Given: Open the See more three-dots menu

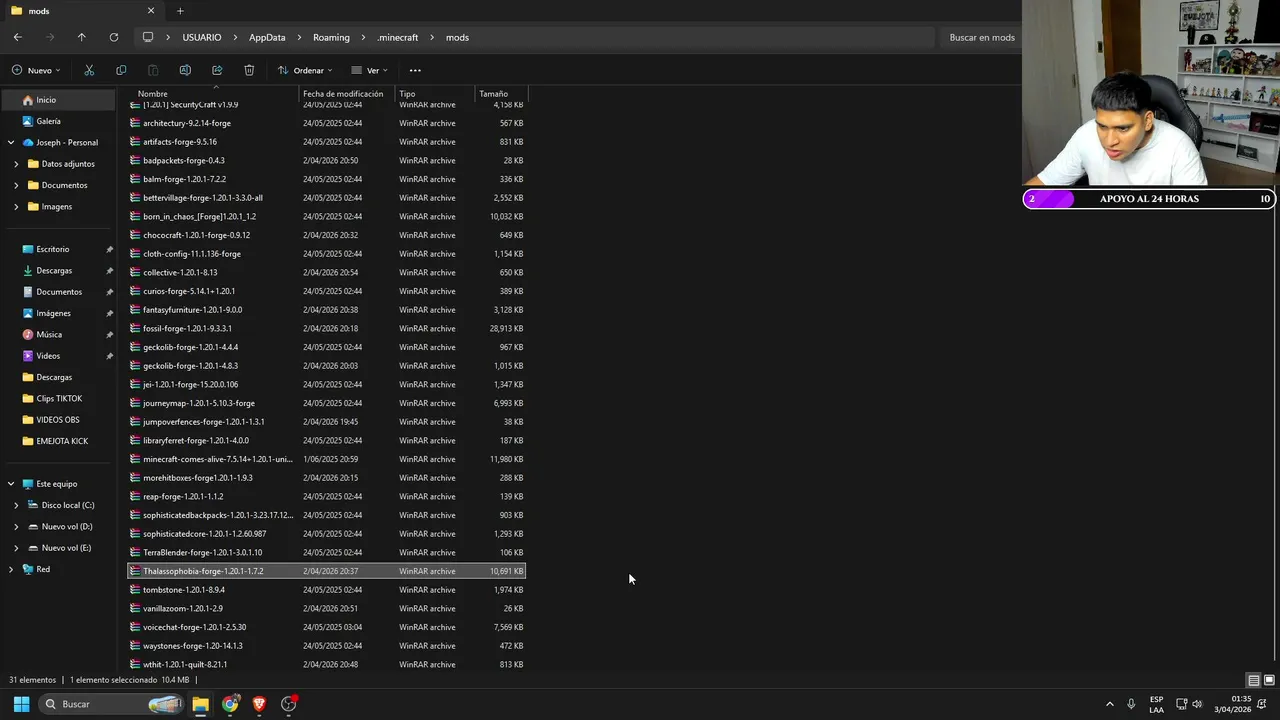Looking at the screenshot, I should click(x=415, y=70).
